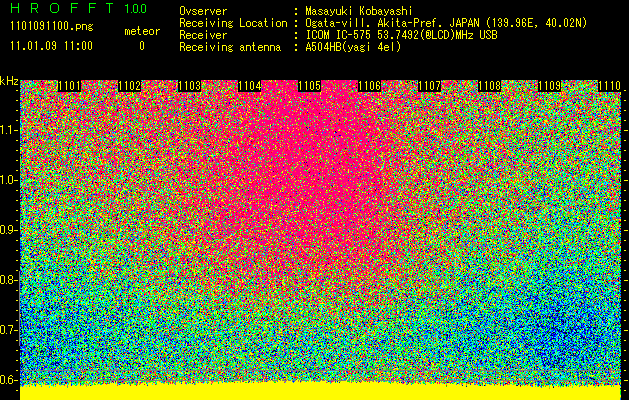Click the 1106 time marker label
The width and height of the screenshot is (629, 400).
point(369,86)
